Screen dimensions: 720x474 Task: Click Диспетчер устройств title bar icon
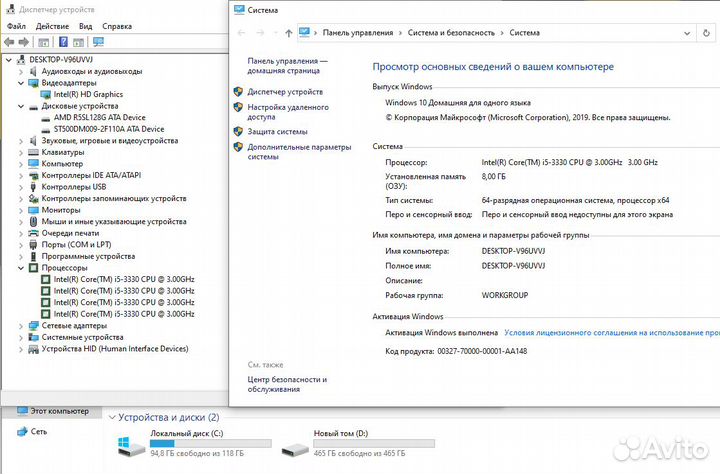point(10,9)
